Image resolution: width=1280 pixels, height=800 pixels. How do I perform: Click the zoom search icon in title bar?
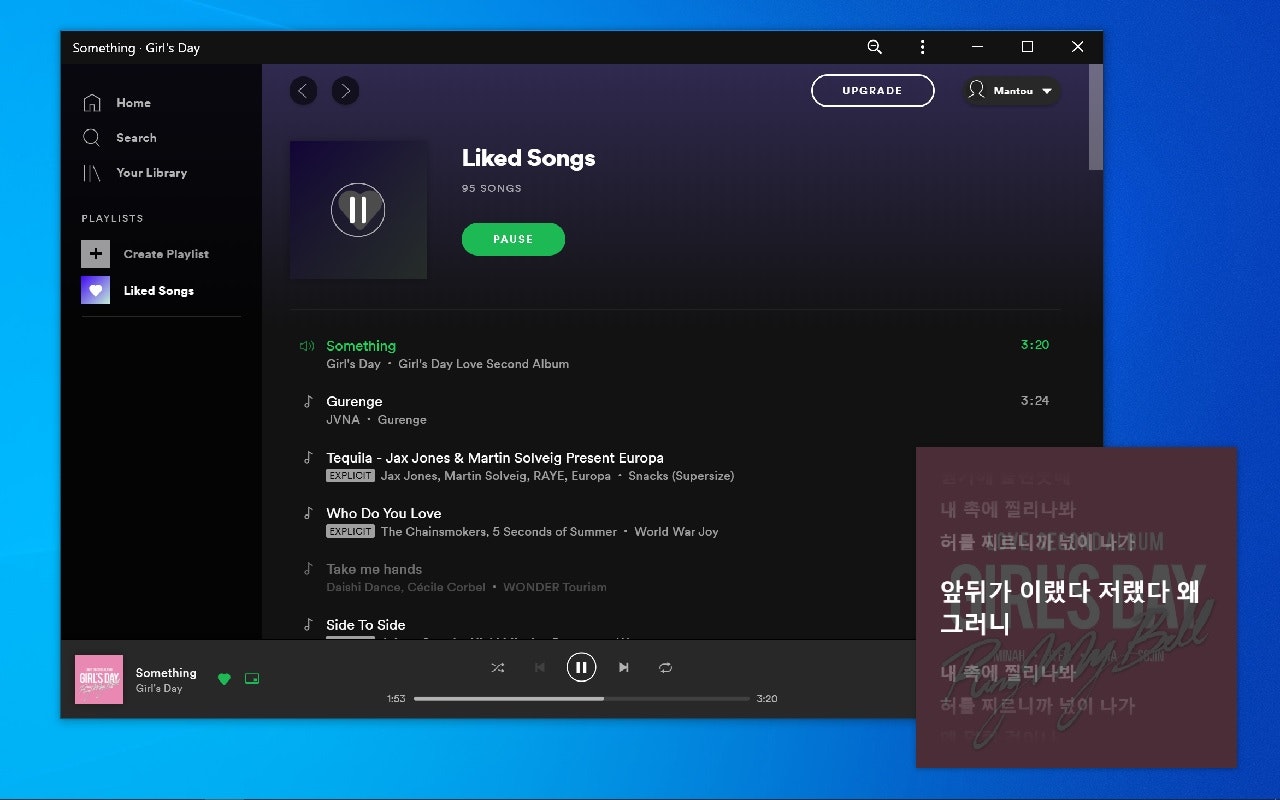click(874, 47)
